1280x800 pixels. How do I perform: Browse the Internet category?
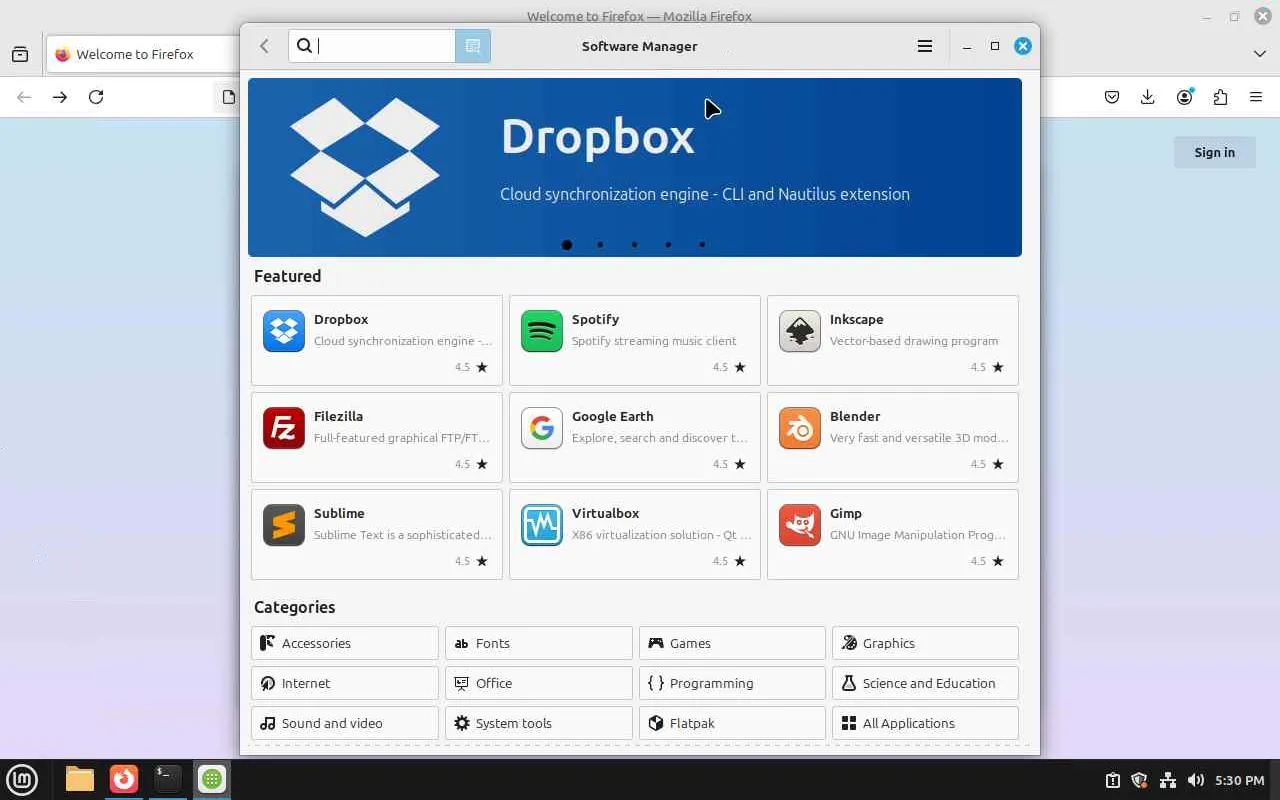coord(345,683)
